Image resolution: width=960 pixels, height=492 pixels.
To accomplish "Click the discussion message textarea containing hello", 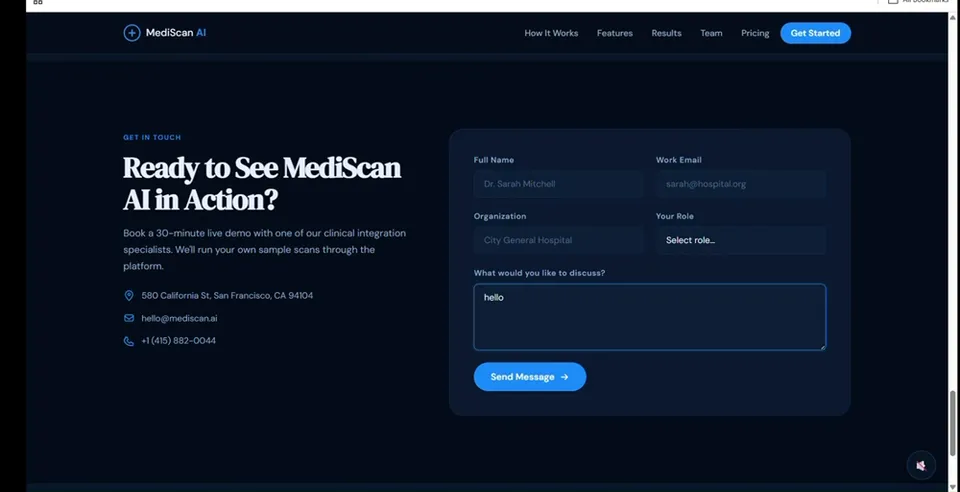I will tap(650, 317).
